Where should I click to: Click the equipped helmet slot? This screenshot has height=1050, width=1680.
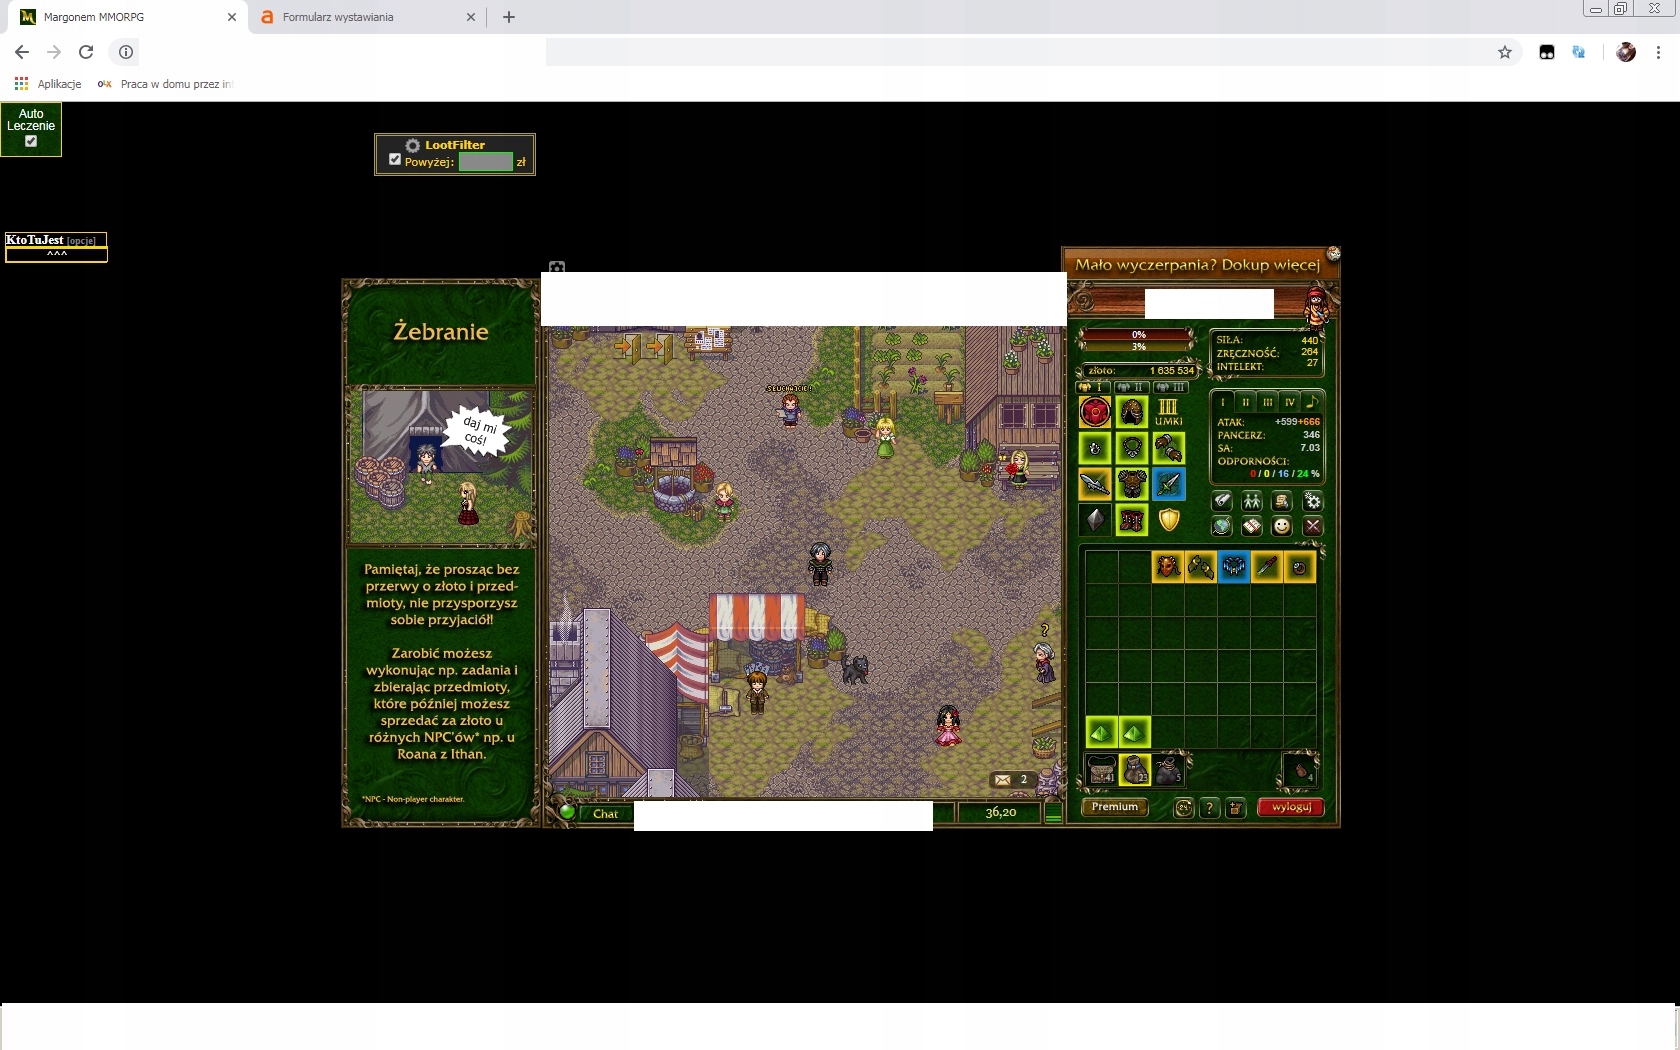click(1132, 412)
